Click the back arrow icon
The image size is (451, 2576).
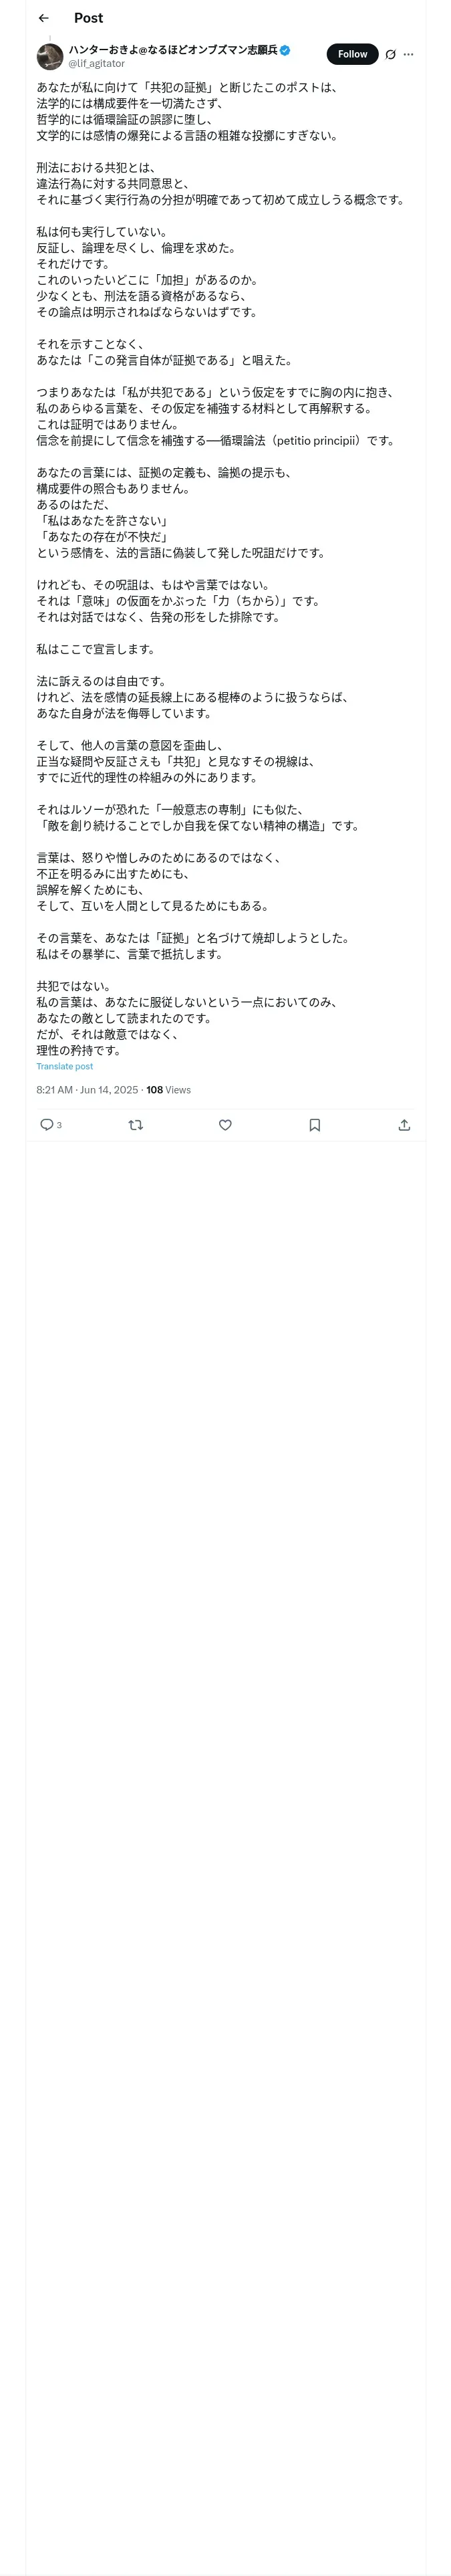(43, 18)
